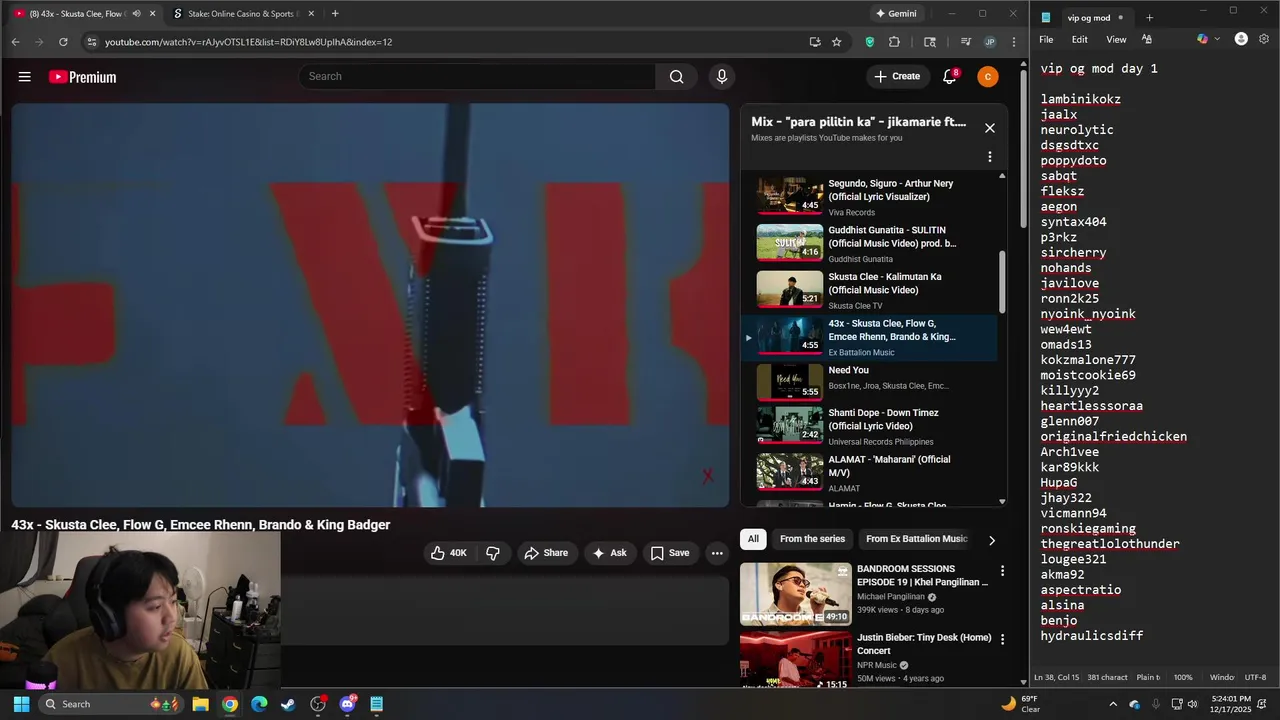This screenshot has height=720, width=1280.
Task: Play 'Need You' from the playlist
Action: [x=870, y=383]
